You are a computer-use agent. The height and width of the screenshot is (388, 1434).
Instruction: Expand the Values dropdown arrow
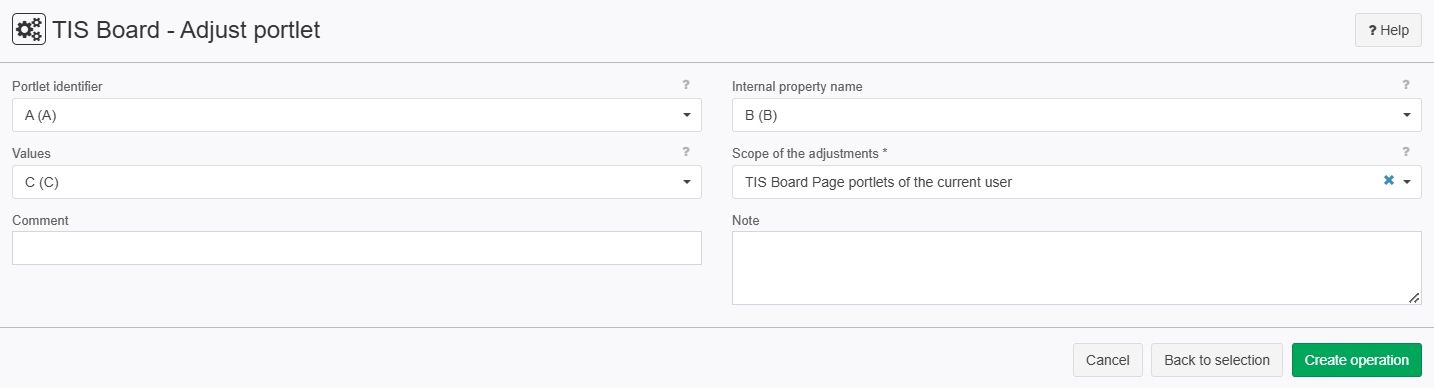pos(687,182)
